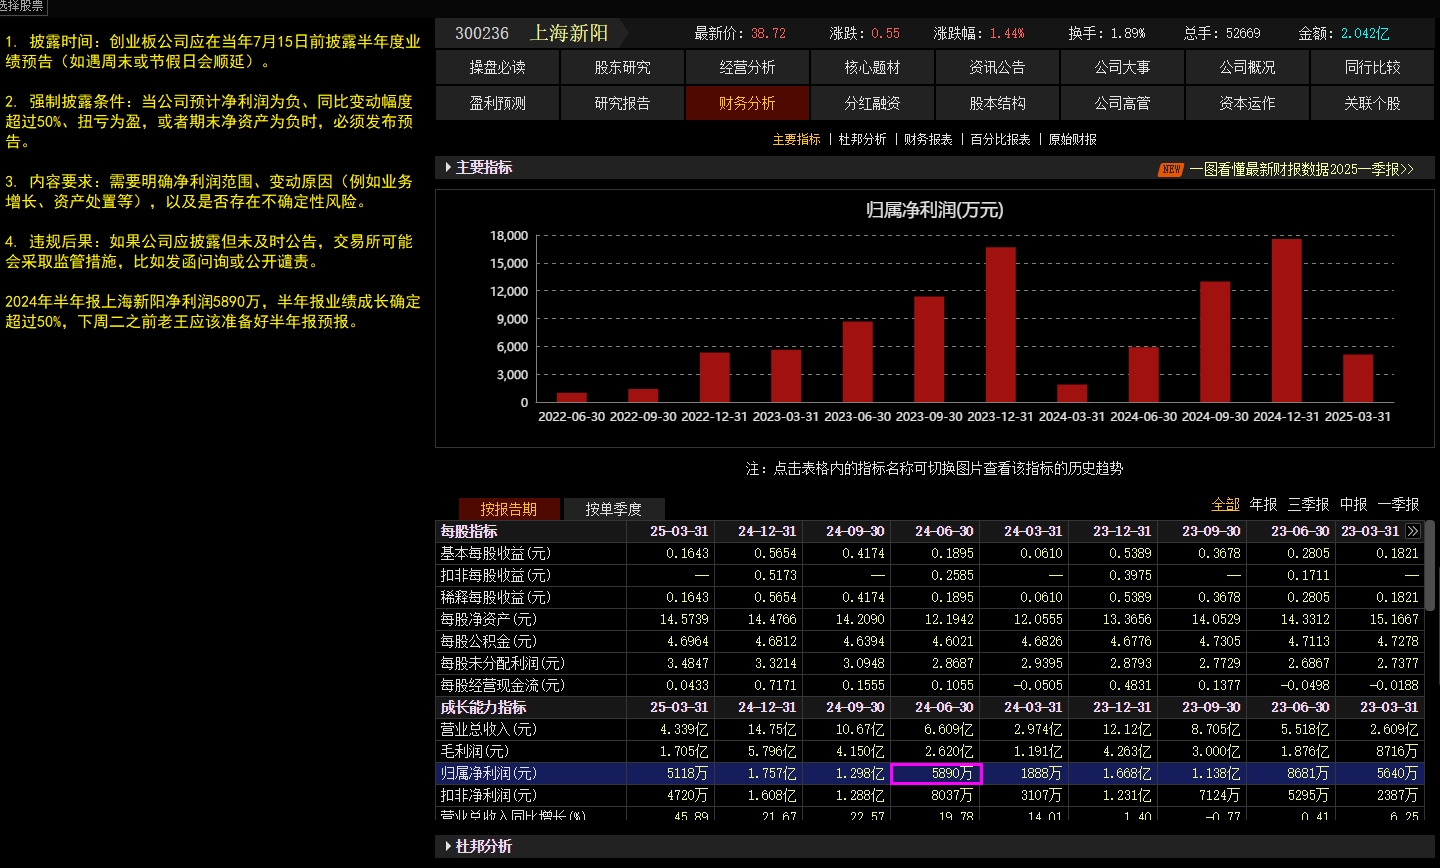Select the 毛利润(元) indicator row
The height and width of the screenshot is (868, 1440).
coord(928,751)
